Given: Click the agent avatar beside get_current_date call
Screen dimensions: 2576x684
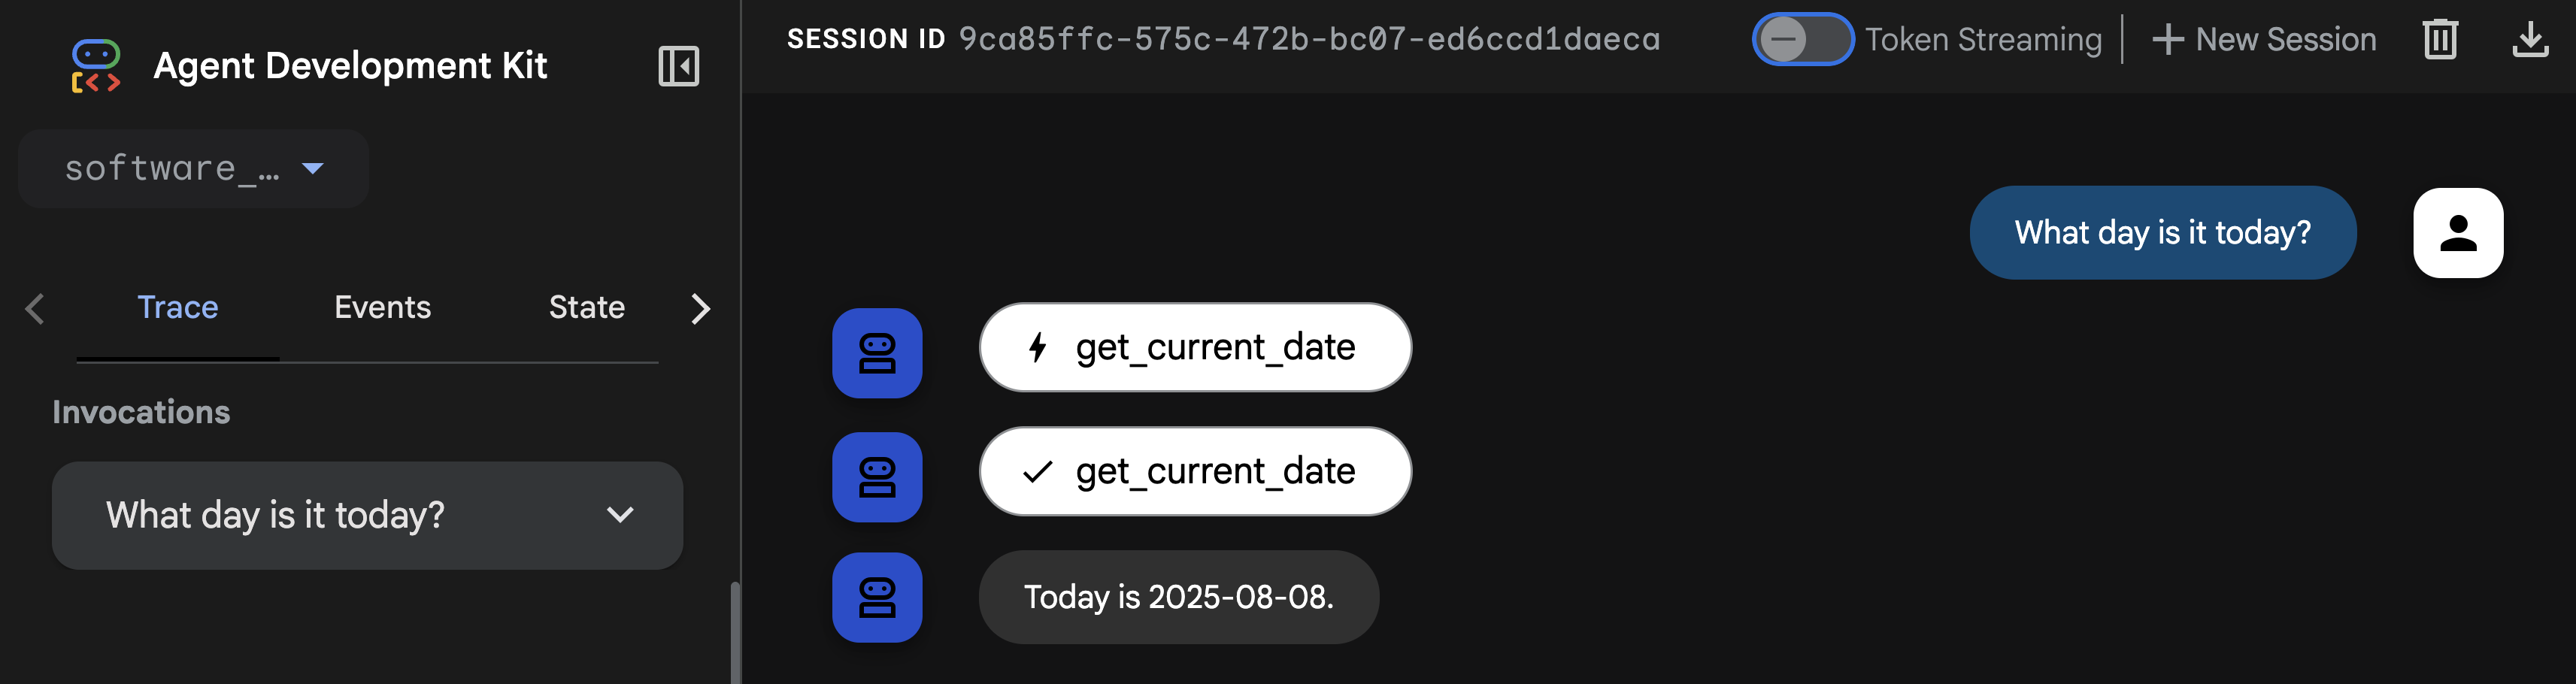Looking at the screenshot, I should (877, 352).
